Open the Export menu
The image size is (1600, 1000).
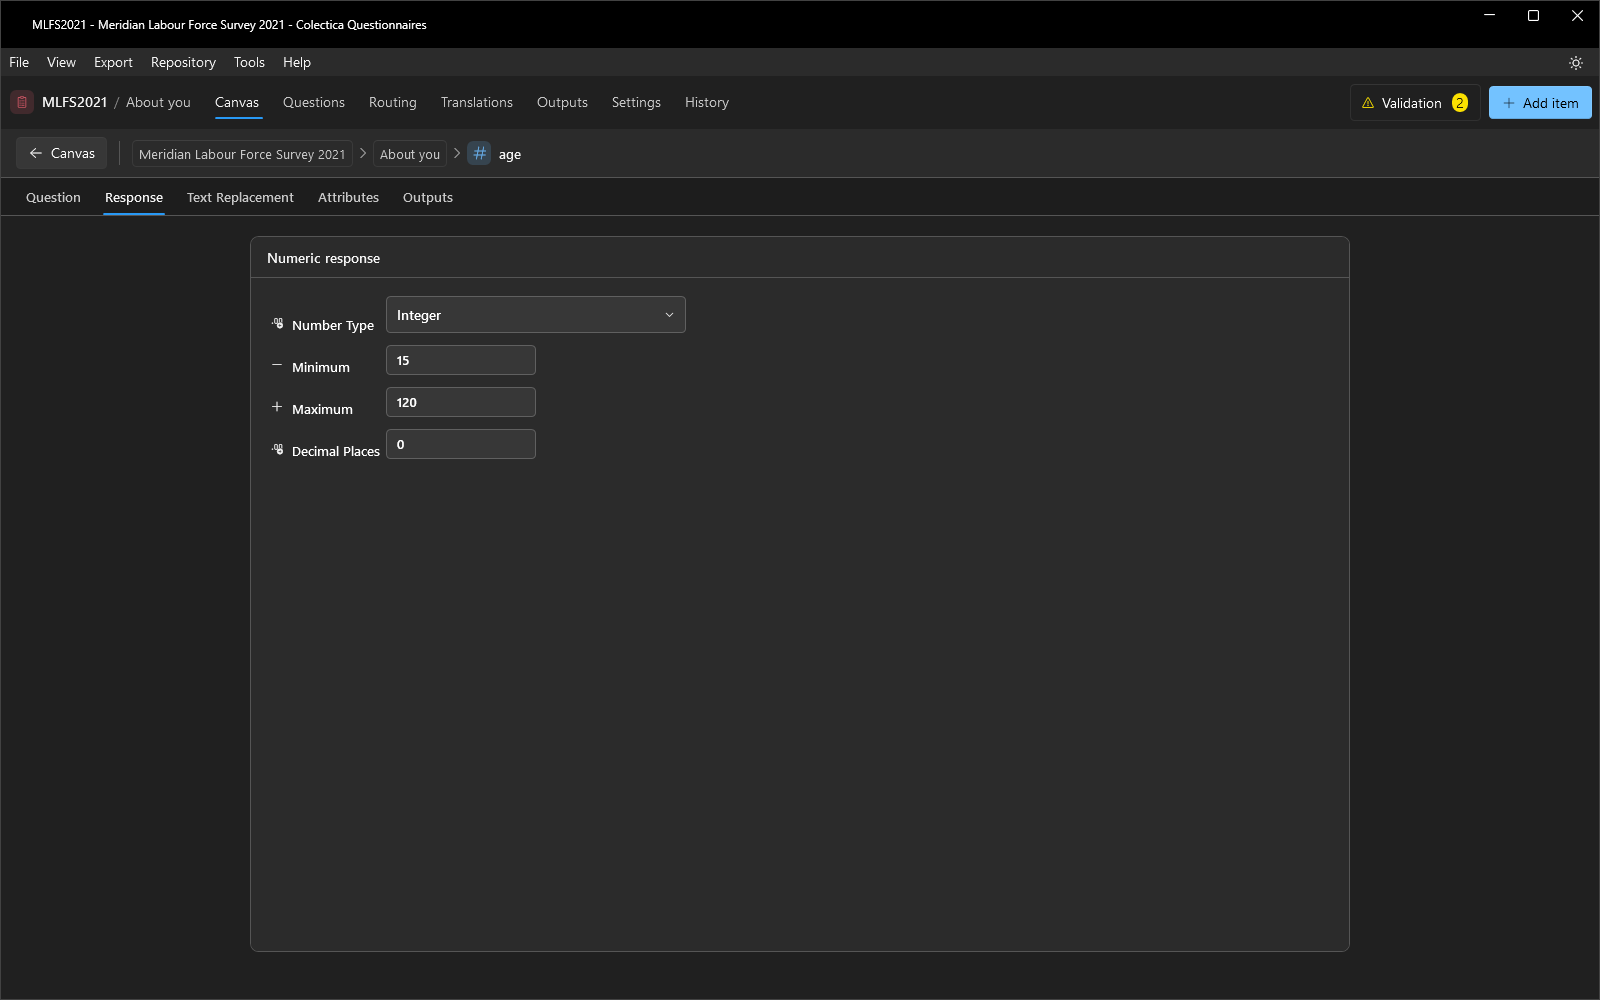click(x=113, y=62)
